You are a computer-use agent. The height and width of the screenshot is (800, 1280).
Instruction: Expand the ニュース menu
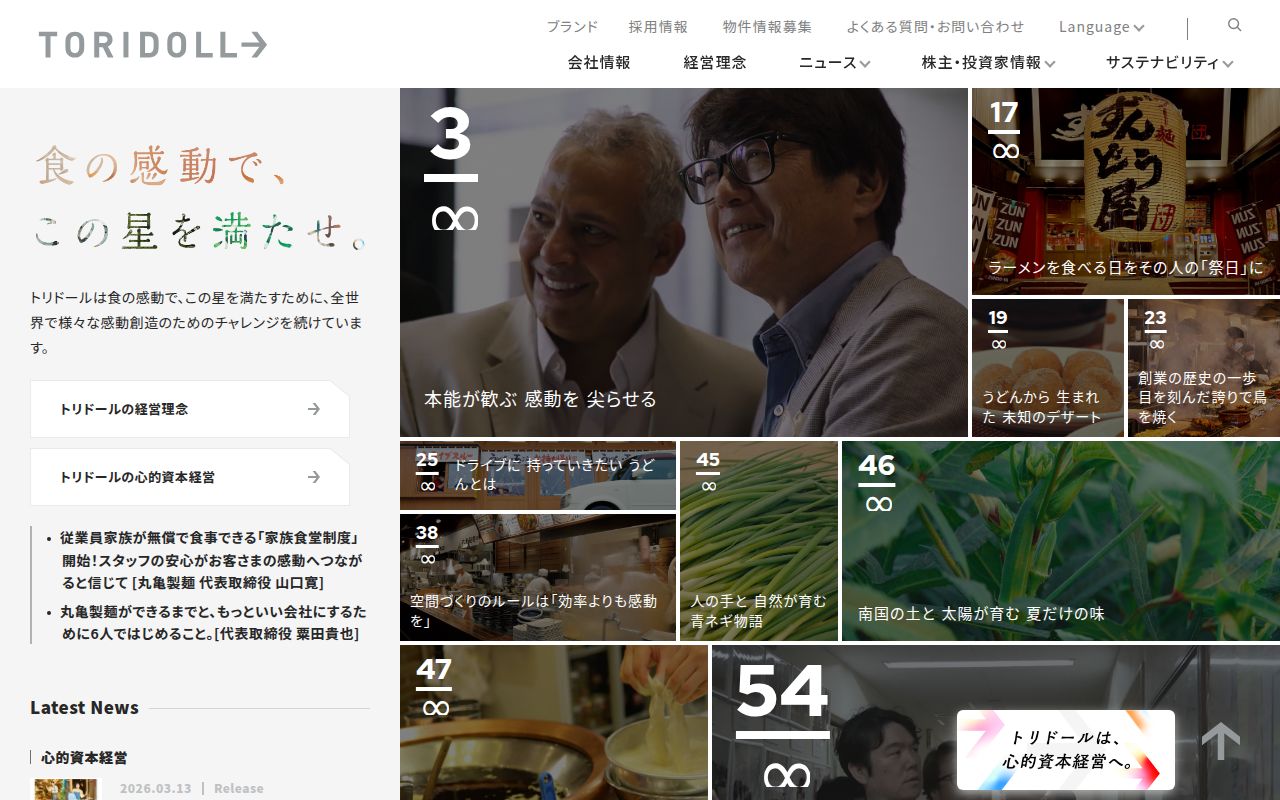(834, 62)
